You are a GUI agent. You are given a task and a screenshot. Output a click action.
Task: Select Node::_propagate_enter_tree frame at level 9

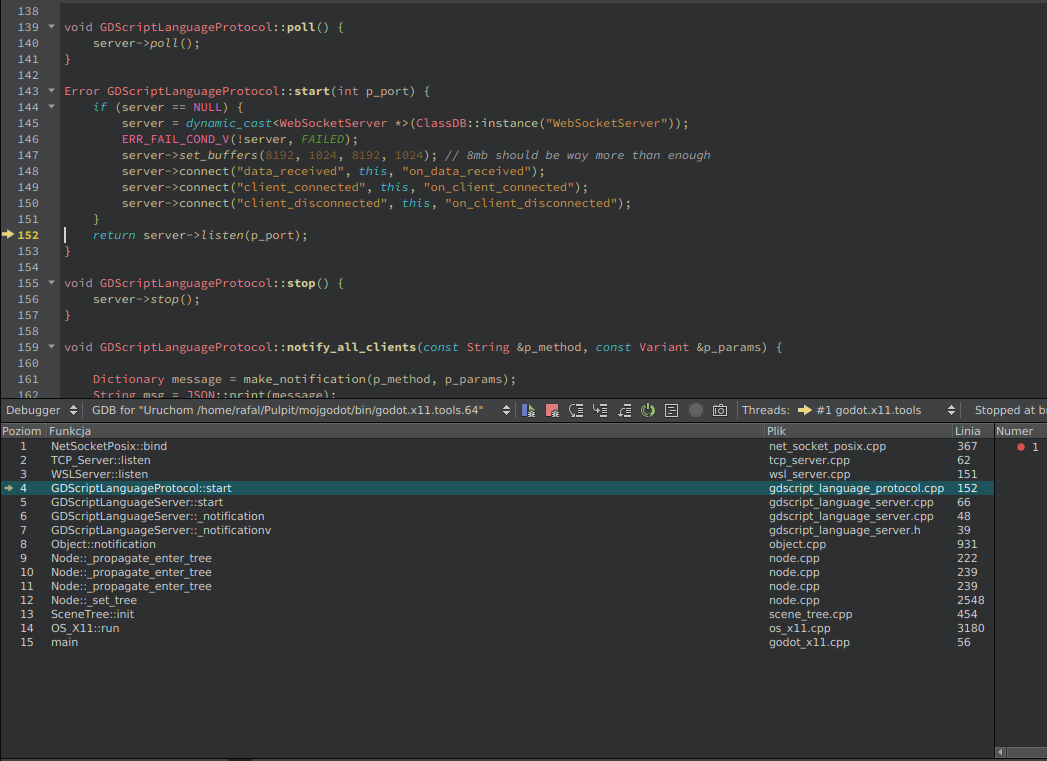point(497,558)
